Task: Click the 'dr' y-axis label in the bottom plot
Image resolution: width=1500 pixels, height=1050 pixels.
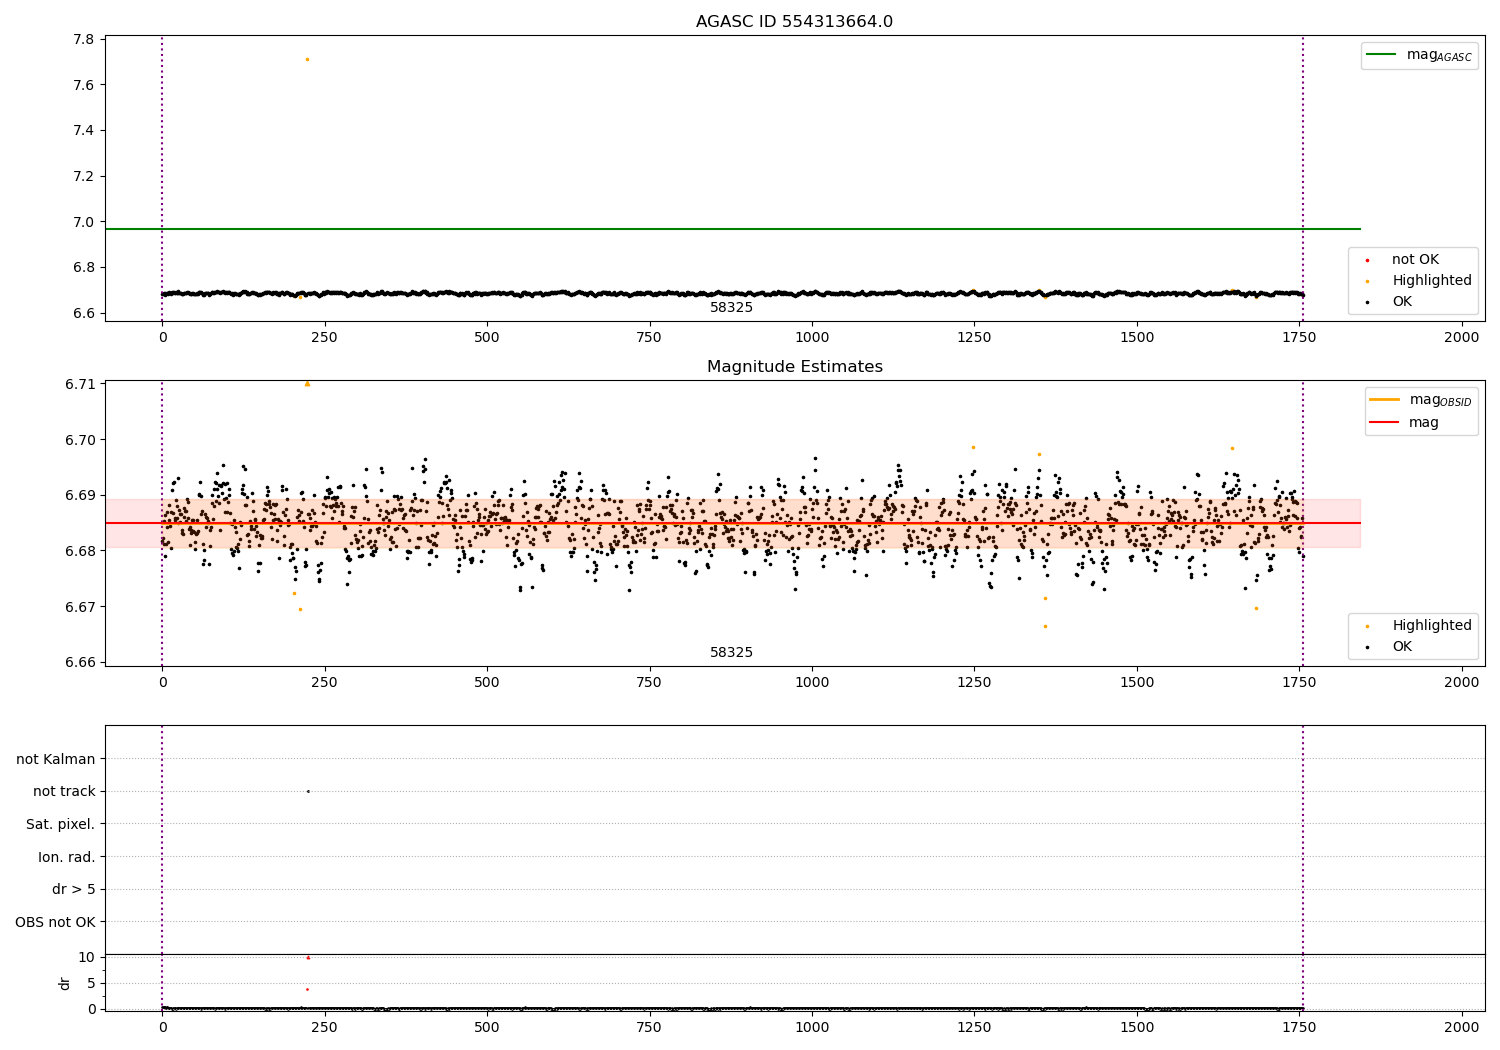Action: (65, 983)
